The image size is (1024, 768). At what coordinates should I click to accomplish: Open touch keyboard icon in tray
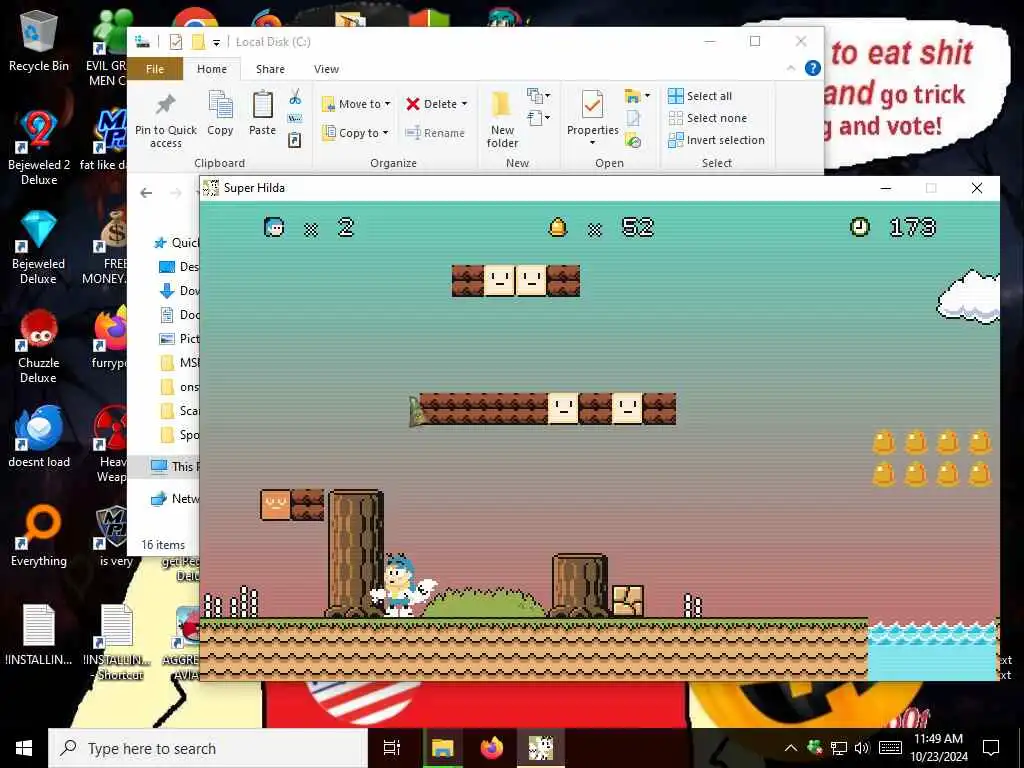coord(891,748)
